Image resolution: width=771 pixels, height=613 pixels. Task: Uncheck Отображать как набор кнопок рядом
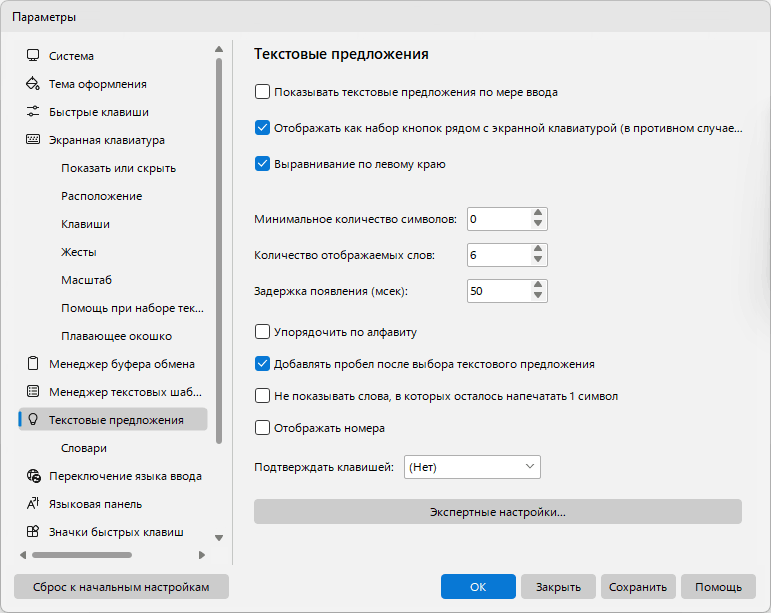pos(262,128)
